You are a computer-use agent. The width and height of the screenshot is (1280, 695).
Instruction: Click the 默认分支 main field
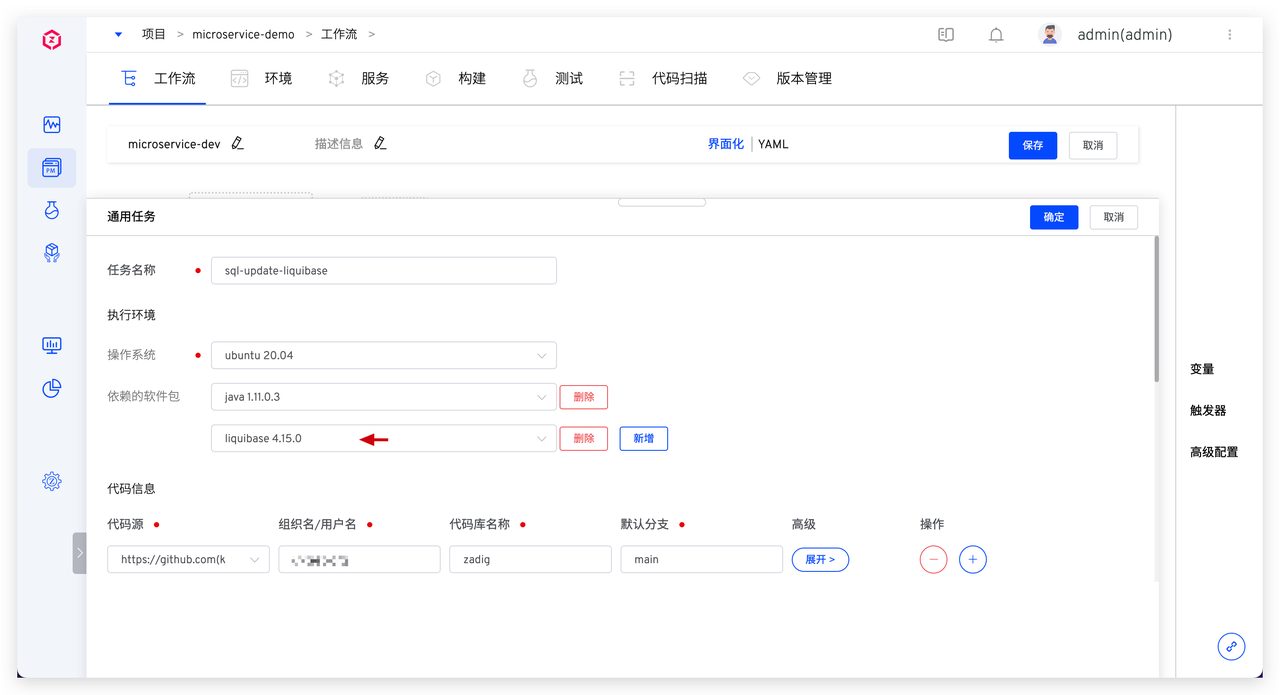pyautogui.click(x=701, y=559)
